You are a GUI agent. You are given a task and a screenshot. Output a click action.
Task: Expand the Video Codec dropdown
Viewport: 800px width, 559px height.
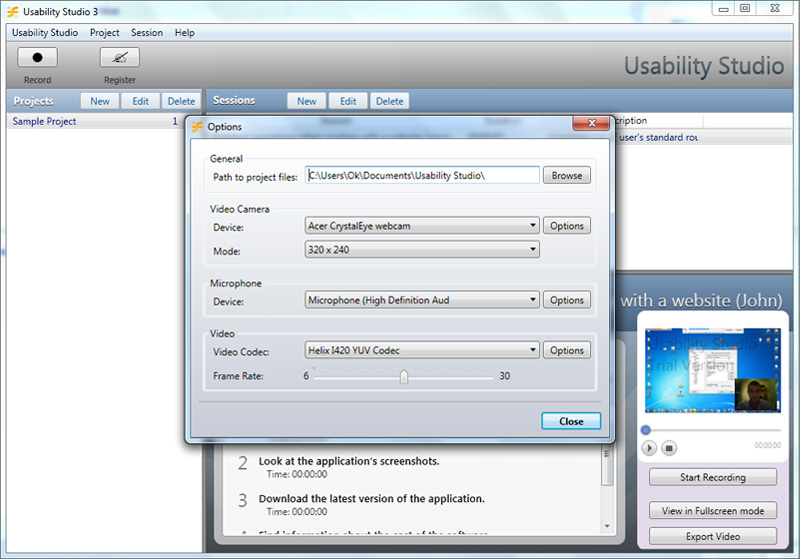(x=422, y=350)
